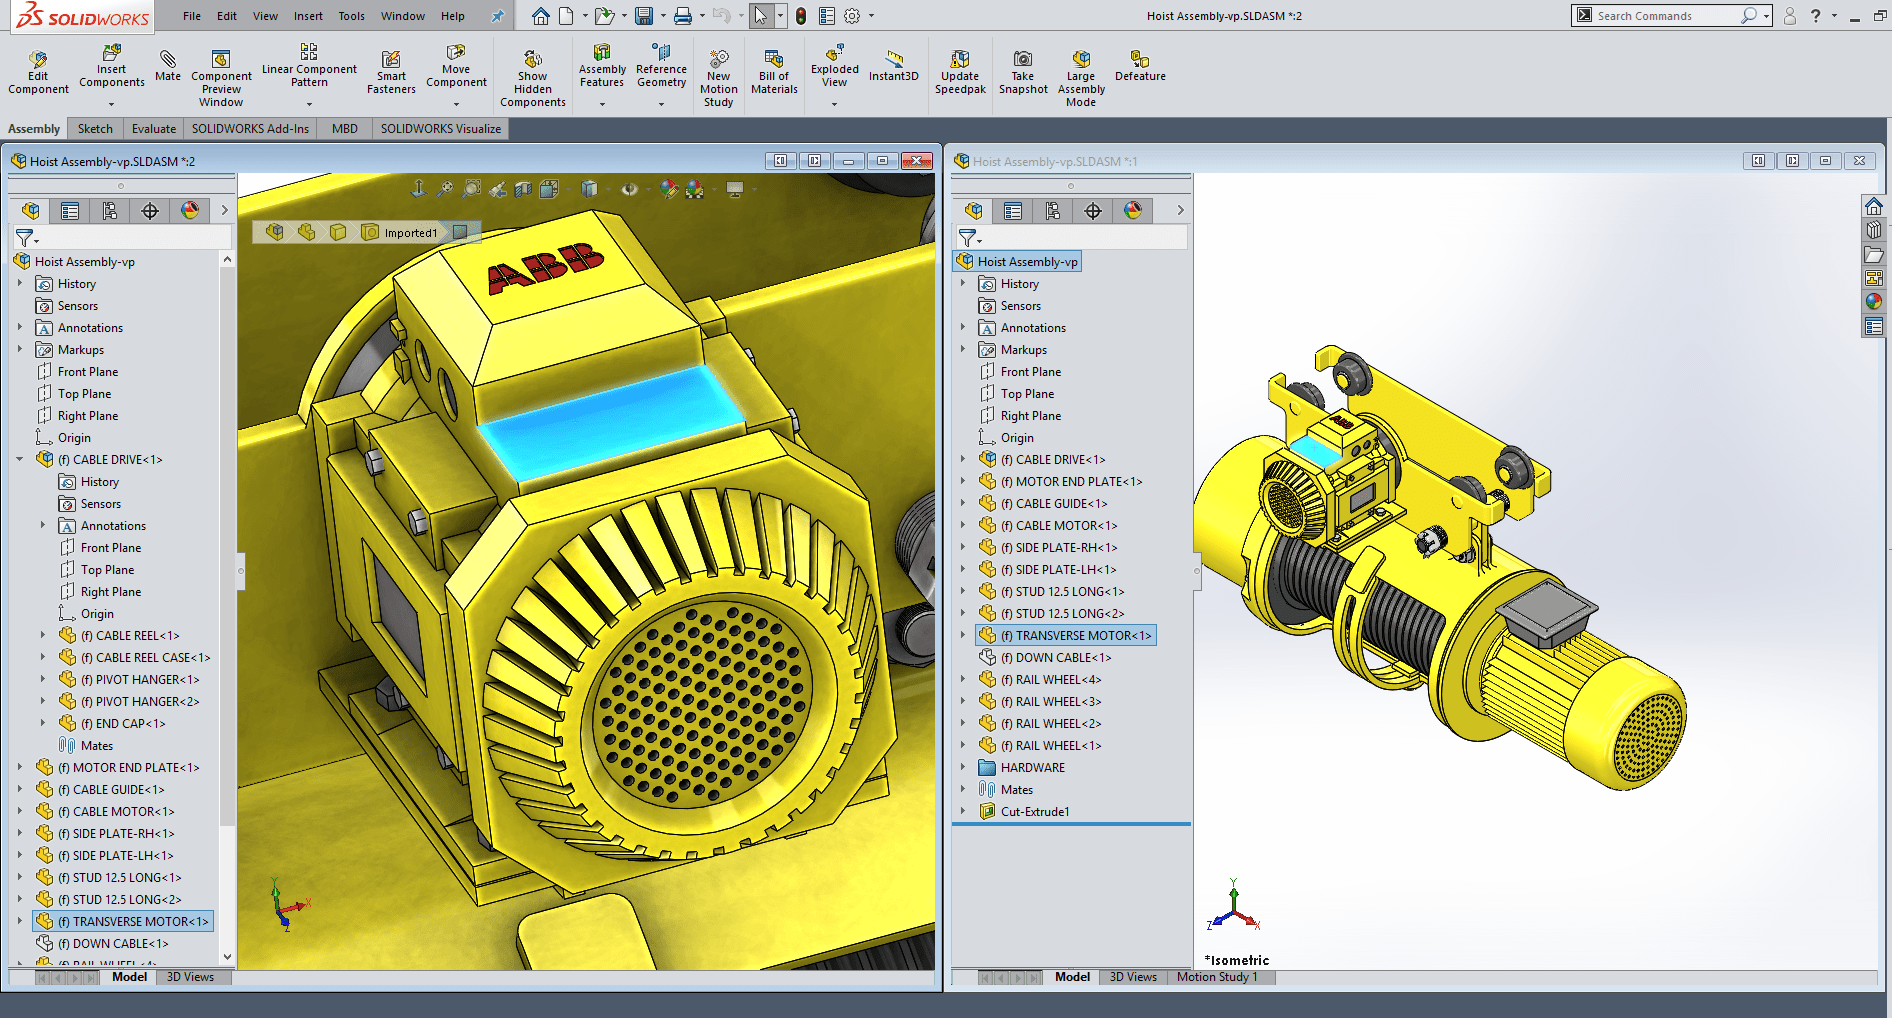Click the Appearances icon in the right task pane

1873,302
